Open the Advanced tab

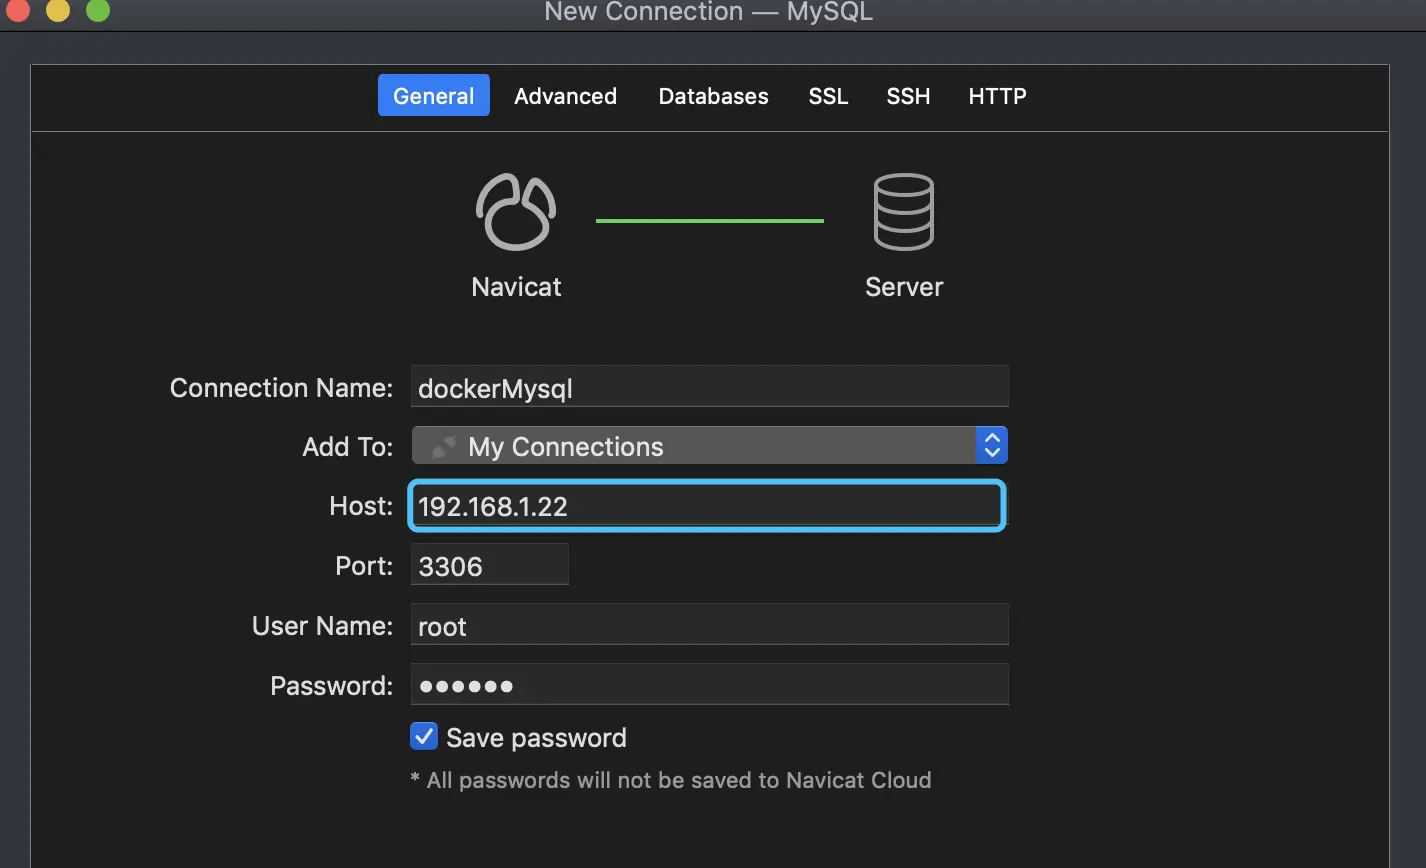tap(565, 96)
